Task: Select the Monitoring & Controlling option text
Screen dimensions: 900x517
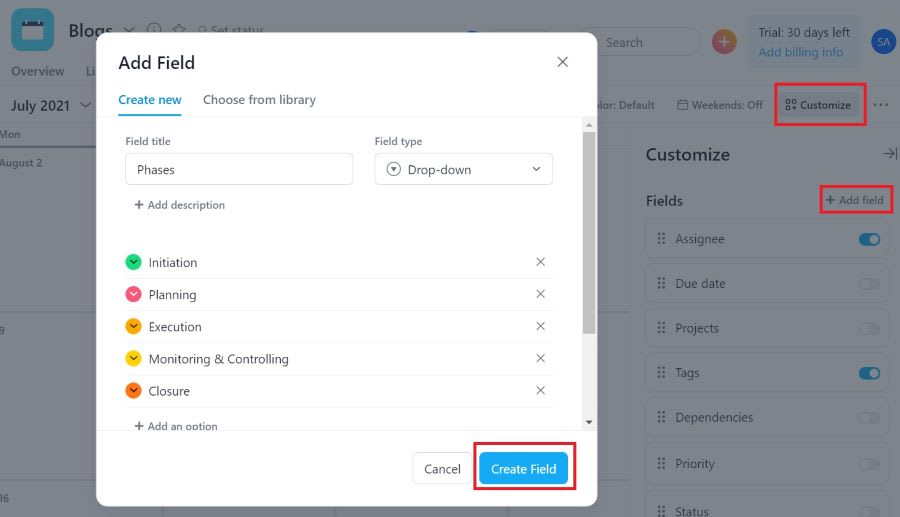Action: tap(219, 359)
